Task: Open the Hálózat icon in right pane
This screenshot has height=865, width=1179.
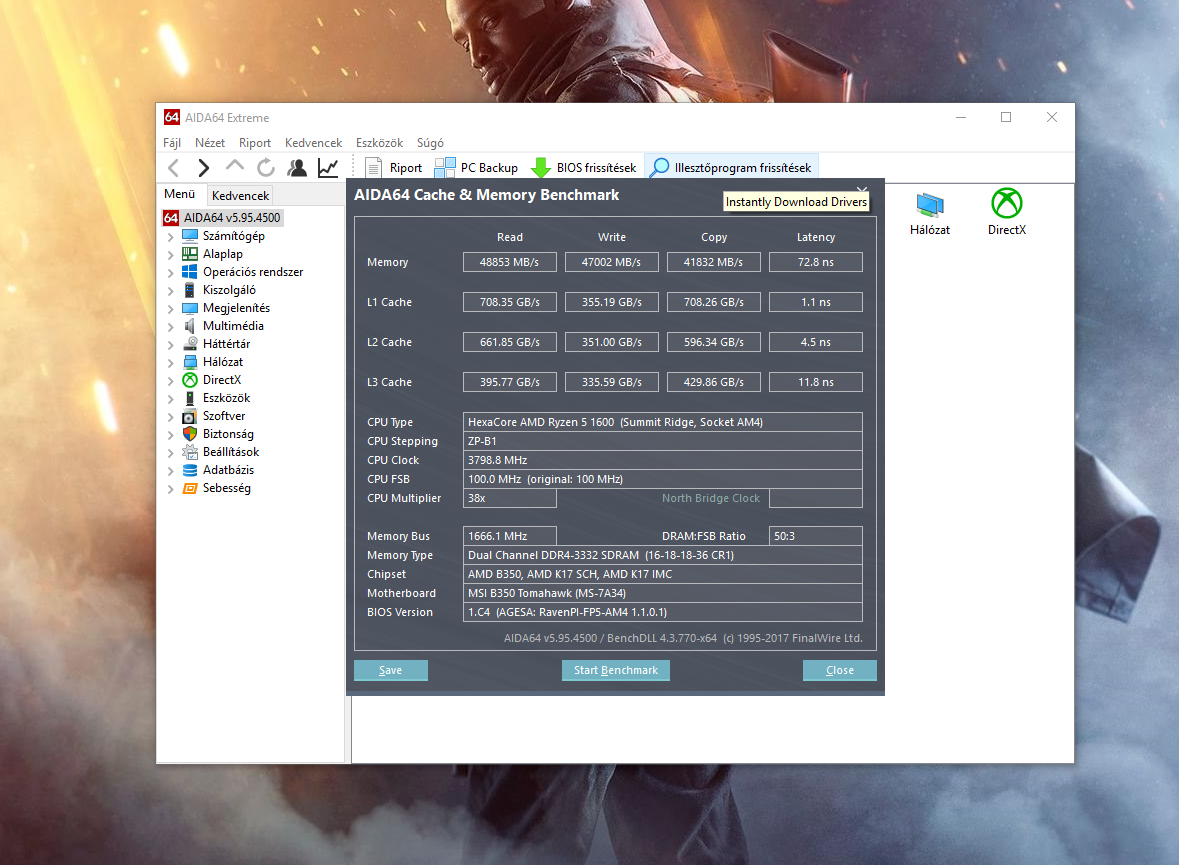Action: point(929,213)
